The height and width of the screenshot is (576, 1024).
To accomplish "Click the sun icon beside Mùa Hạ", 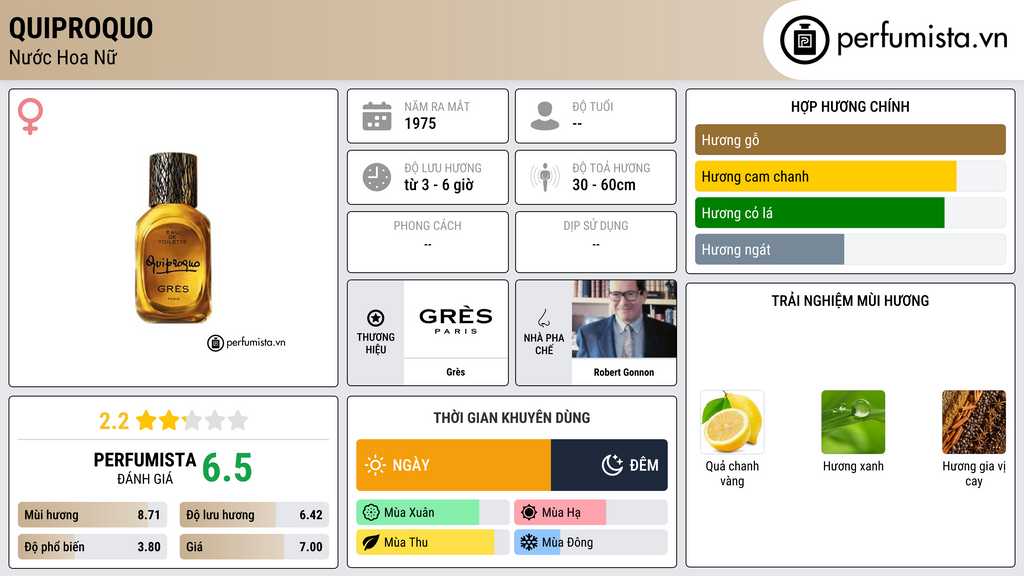I will pos(529,513).
